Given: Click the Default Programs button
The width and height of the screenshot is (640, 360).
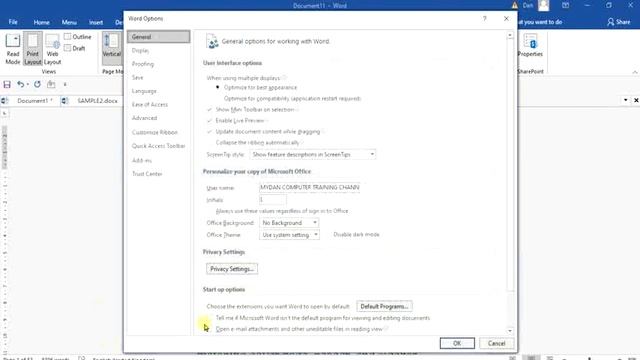Looking at the screenshot, I should (384, 306).
